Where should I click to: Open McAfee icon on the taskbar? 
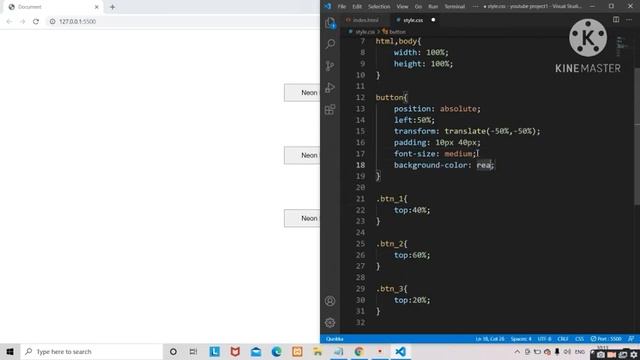tap(235, 351)
